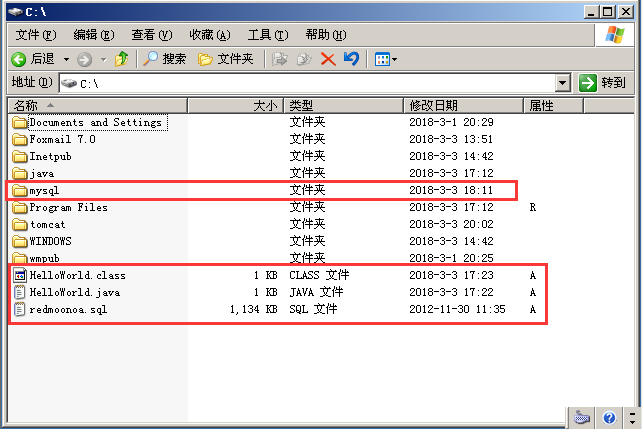Click the 'R' attribute of Program Files
This screenshot has width=643, height=429.
click(533, 207)
